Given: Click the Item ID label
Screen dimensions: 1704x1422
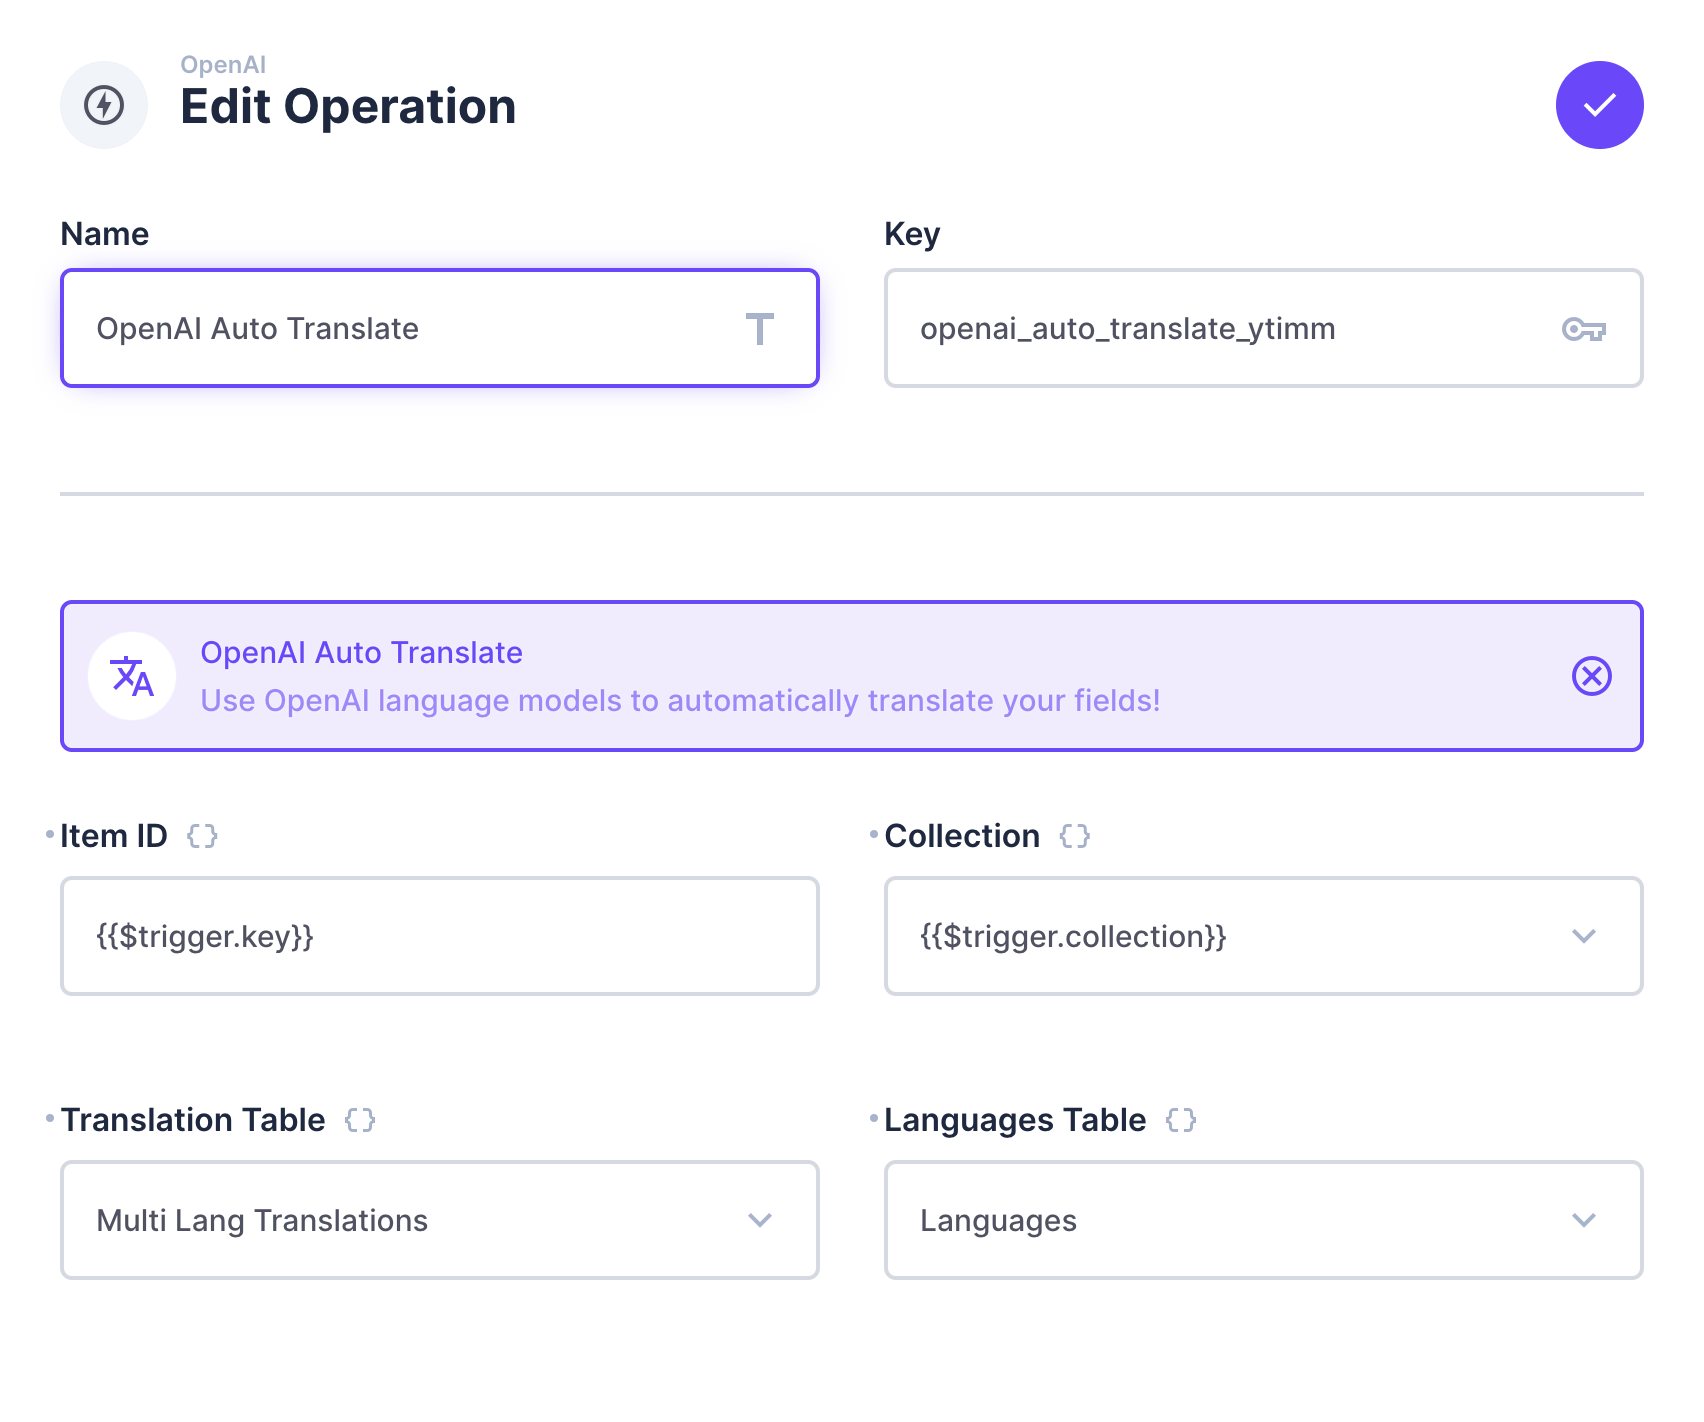Looking at the screenshot, I should click(114, 836).
